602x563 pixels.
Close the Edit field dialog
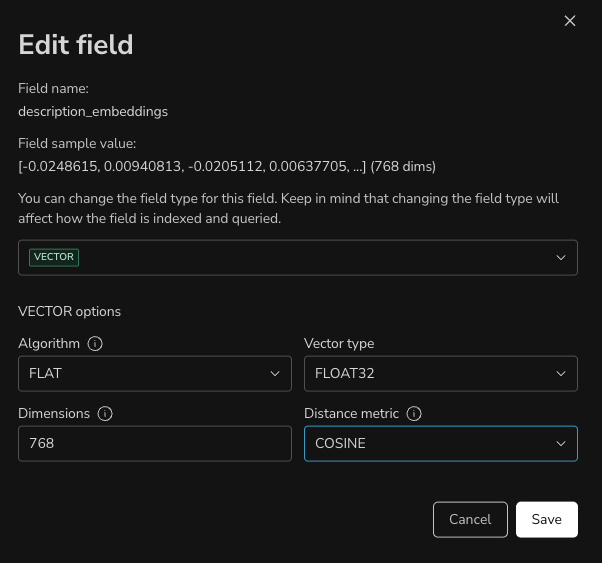(x=570, y=21)
